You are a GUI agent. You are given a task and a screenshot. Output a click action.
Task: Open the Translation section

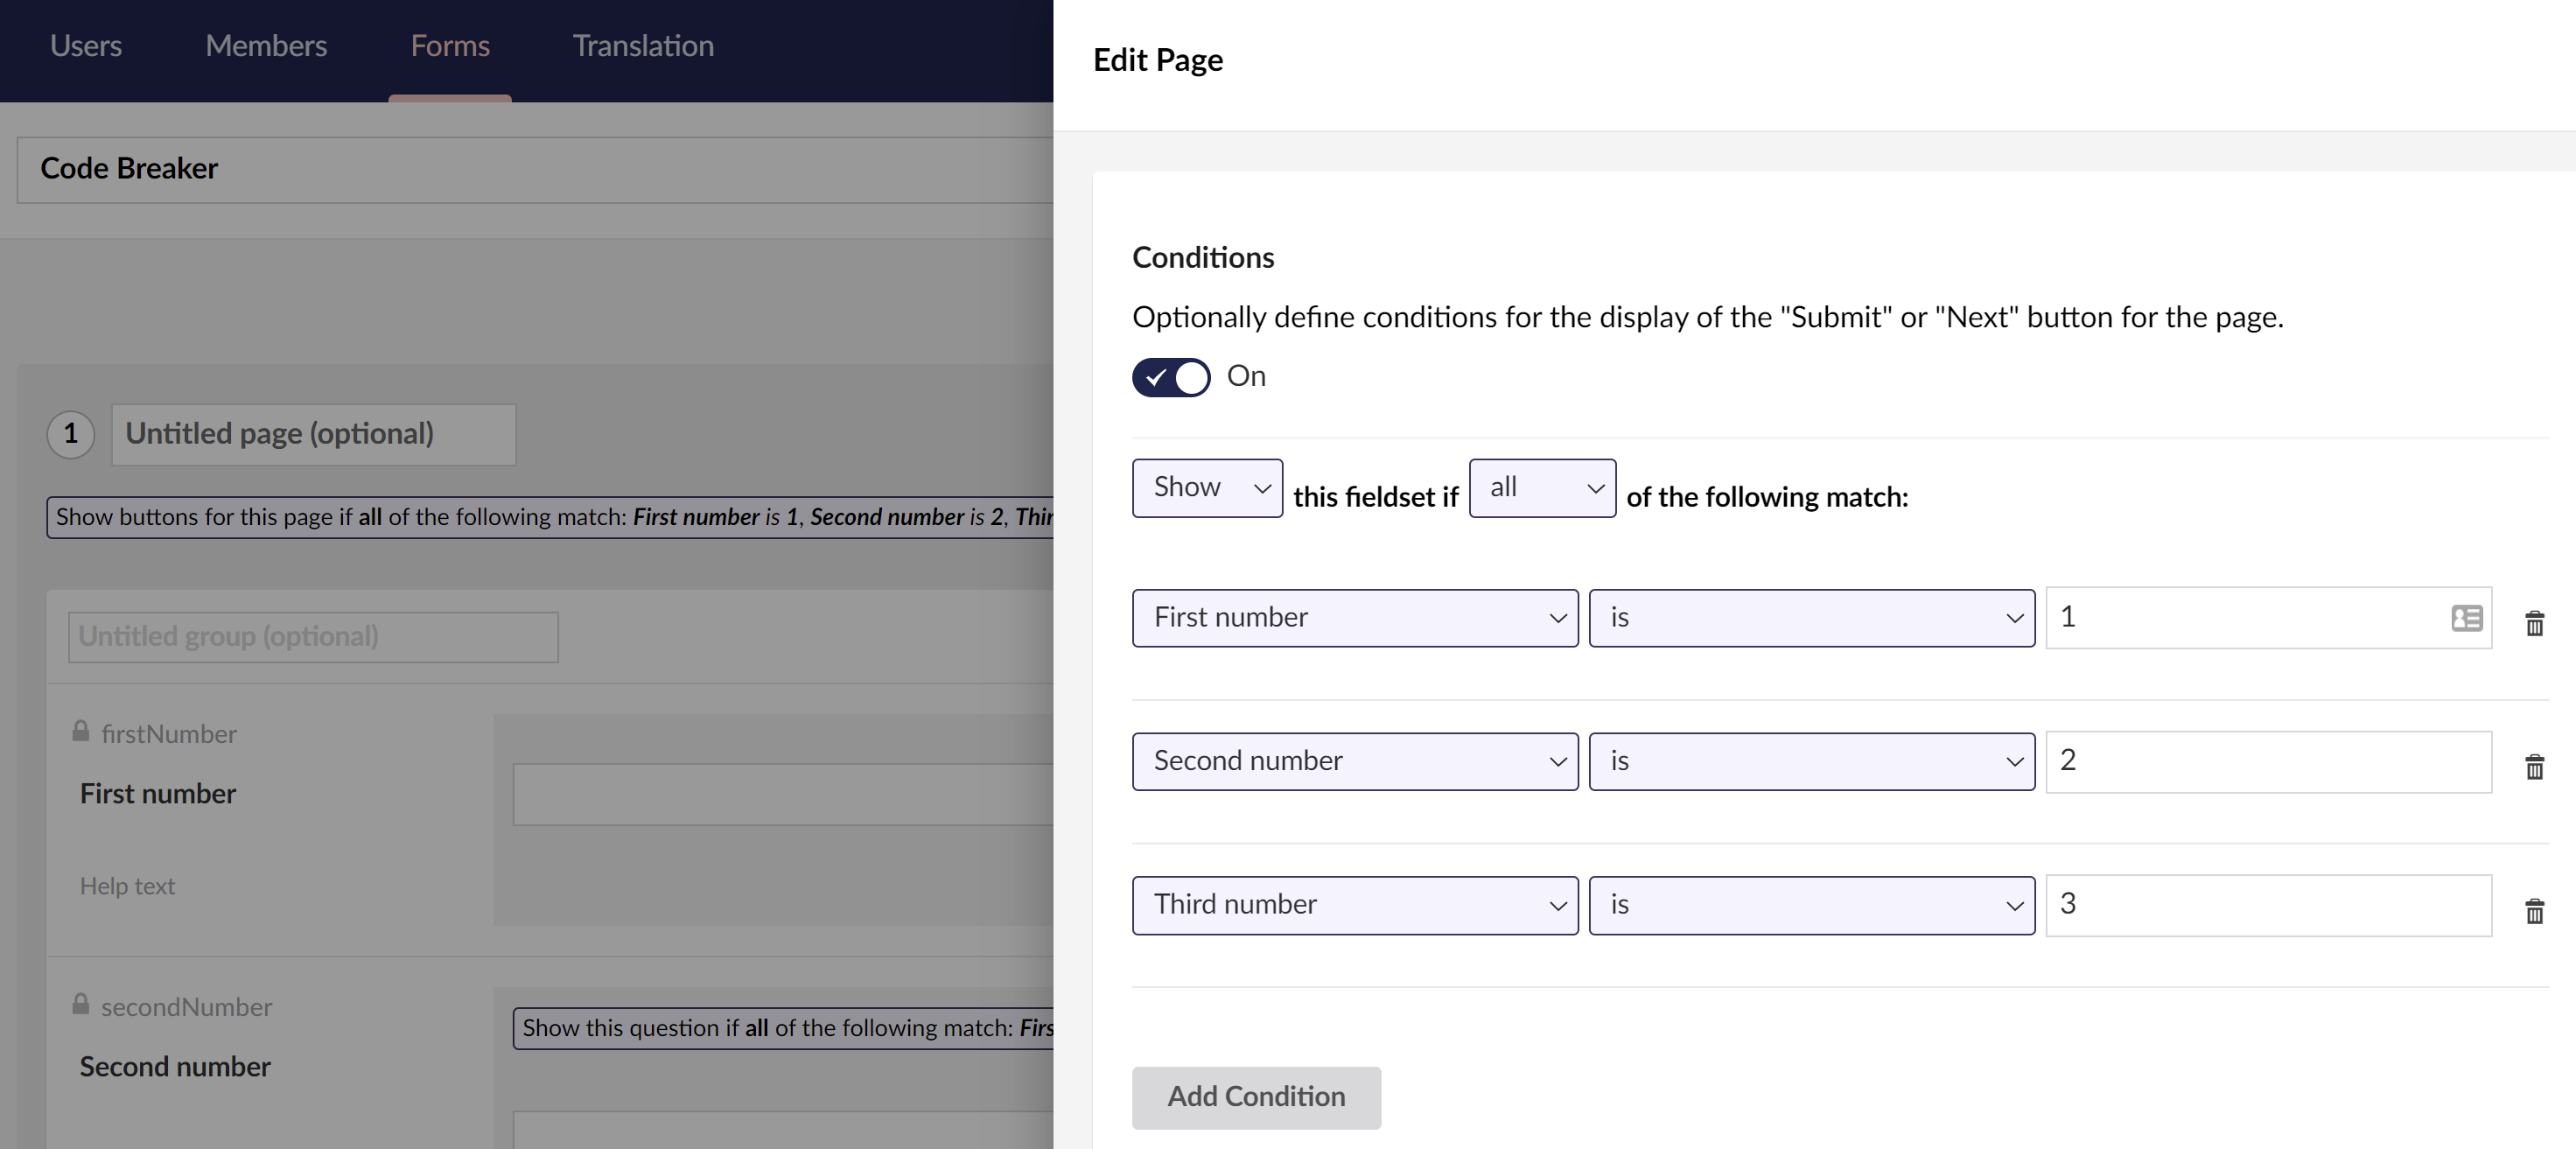pyautogui.click(x=642, y=46)
